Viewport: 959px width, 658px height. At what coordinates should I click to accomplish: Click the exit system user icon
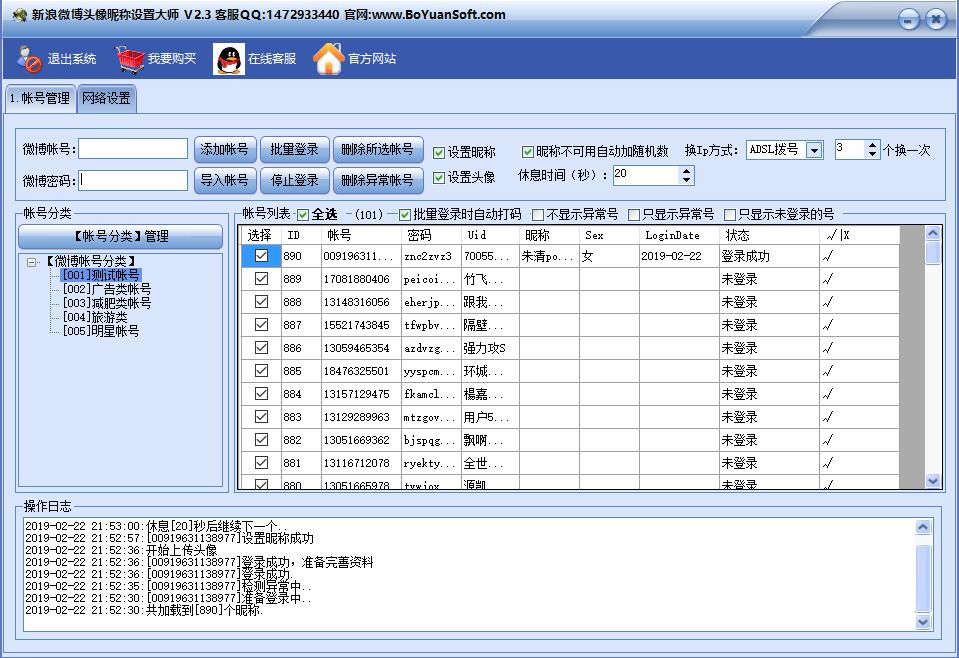(x=29, y=59)
